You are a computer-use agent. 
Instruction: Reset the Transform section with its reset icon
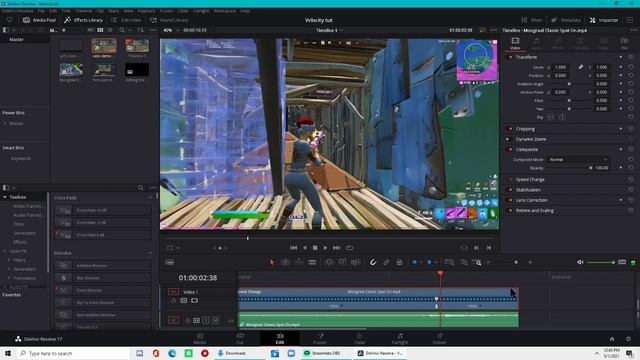[x=631, y=57]
